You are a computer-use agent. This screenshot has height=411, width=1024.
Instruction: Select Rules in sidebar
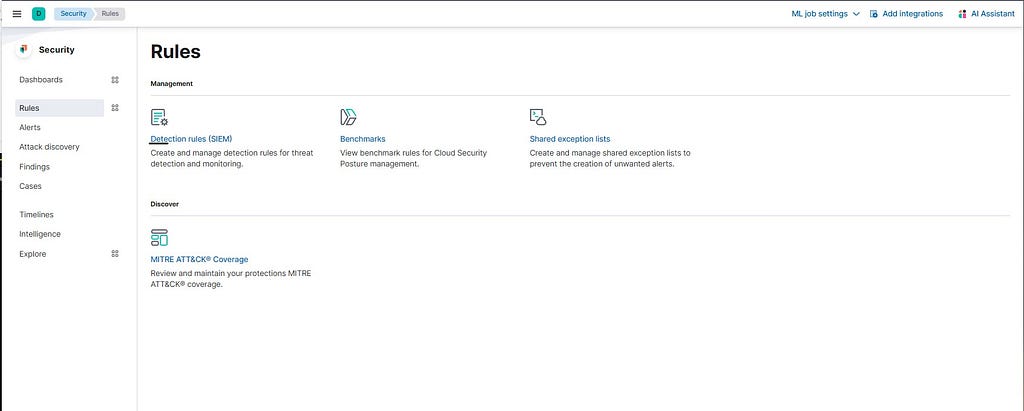(x=59, y=108)
